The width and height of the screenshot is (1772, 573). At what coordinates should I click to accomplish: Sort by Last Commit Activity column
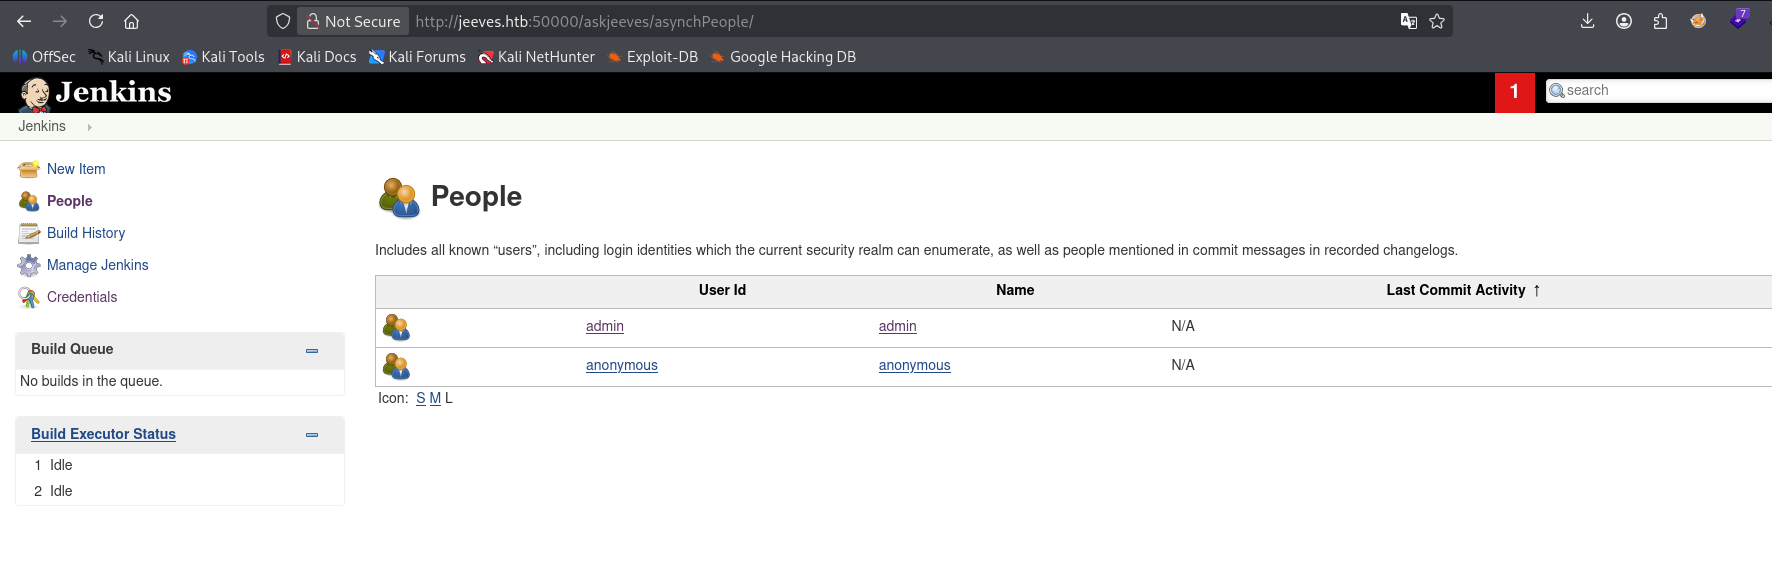1463,290
